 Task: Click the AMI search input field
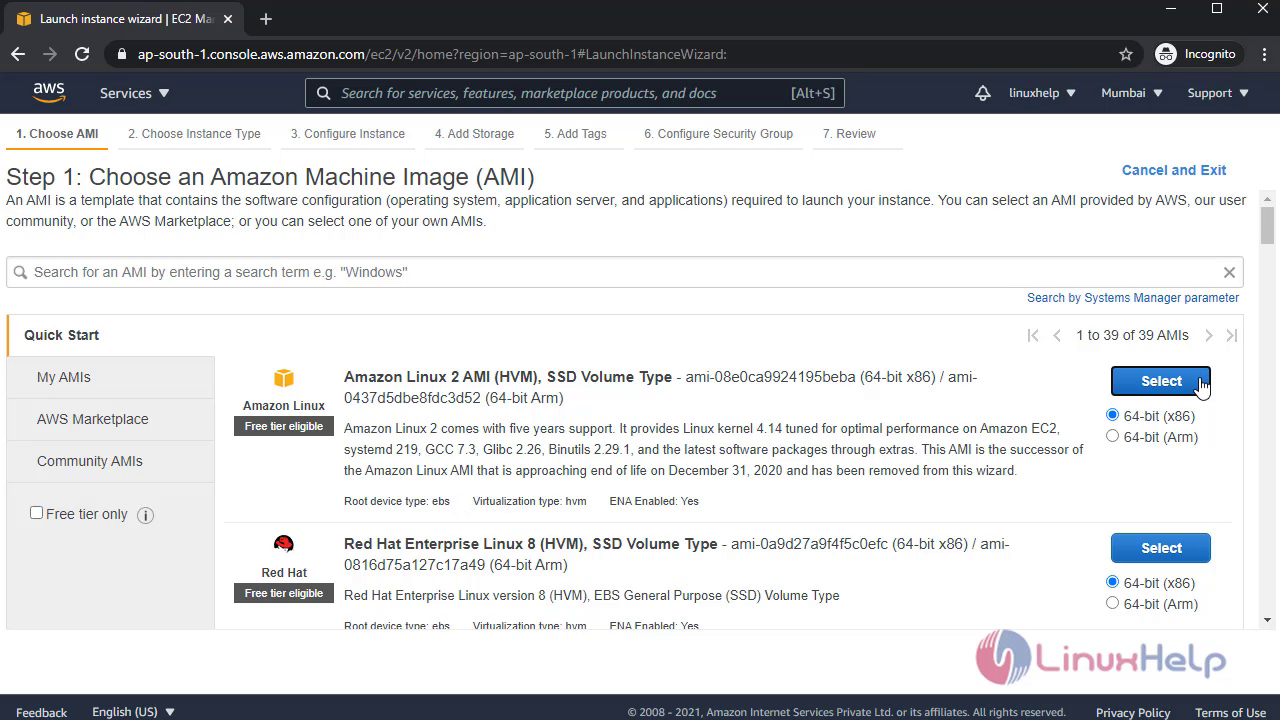click(x=625, y=272)
